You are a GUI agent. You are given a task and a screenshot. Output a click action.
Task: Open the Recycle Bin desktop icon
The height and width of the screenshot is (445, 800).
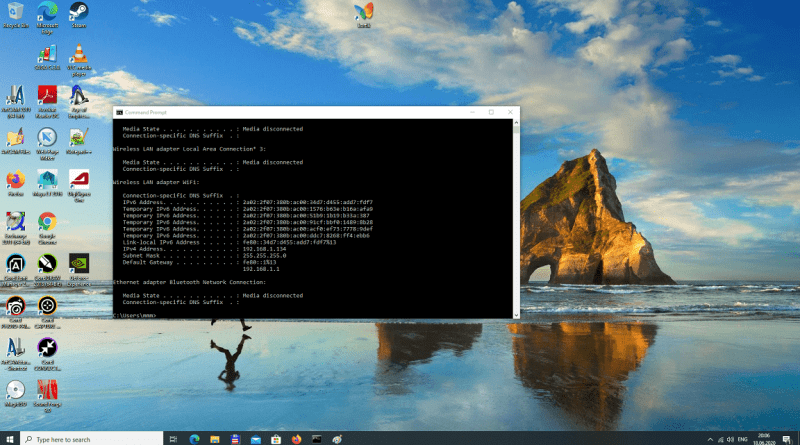(14, 13)
